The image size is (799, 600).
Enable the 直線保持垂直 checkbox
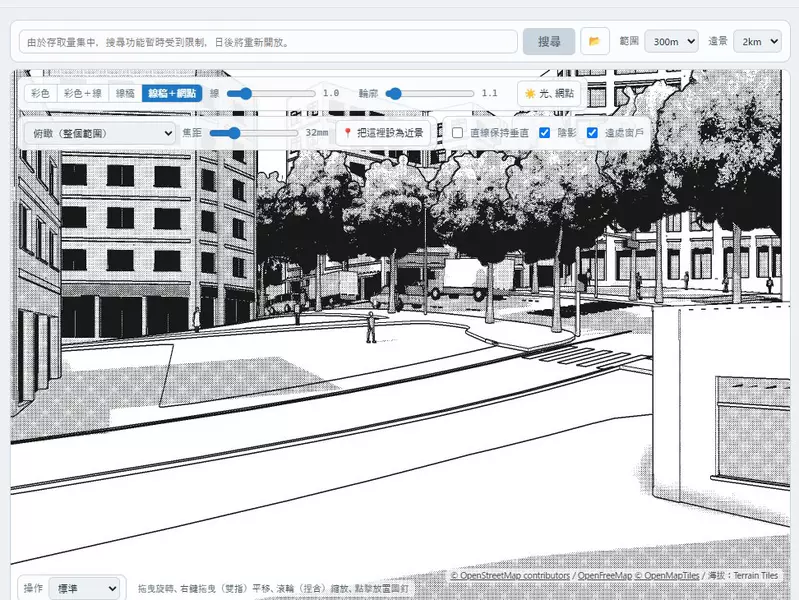pyautogui.click(x=458, y=133)
